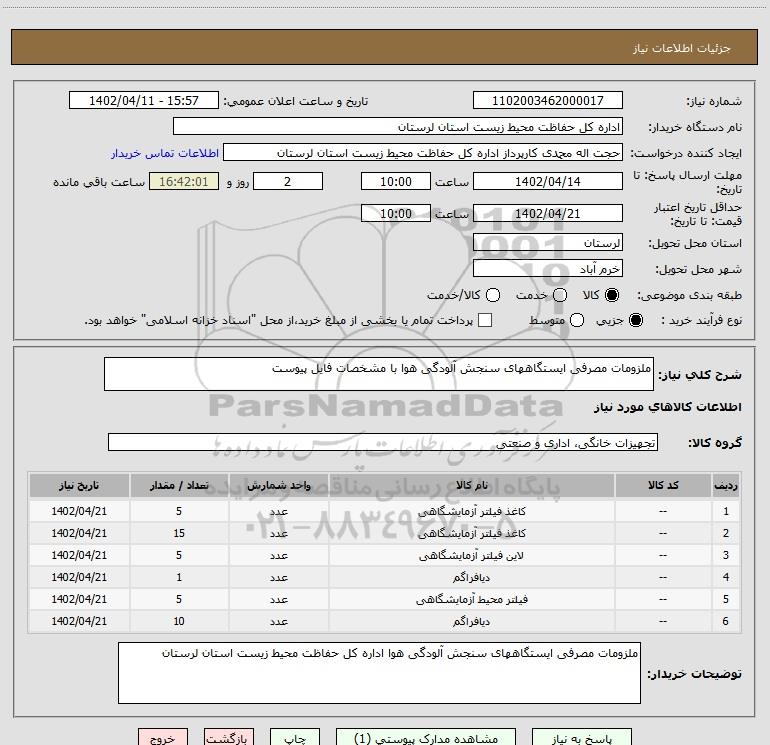This screenshot has height=745, width=770.
Task: Click the جزئیات اطلاعات نیاز header title
Action: 682,48
